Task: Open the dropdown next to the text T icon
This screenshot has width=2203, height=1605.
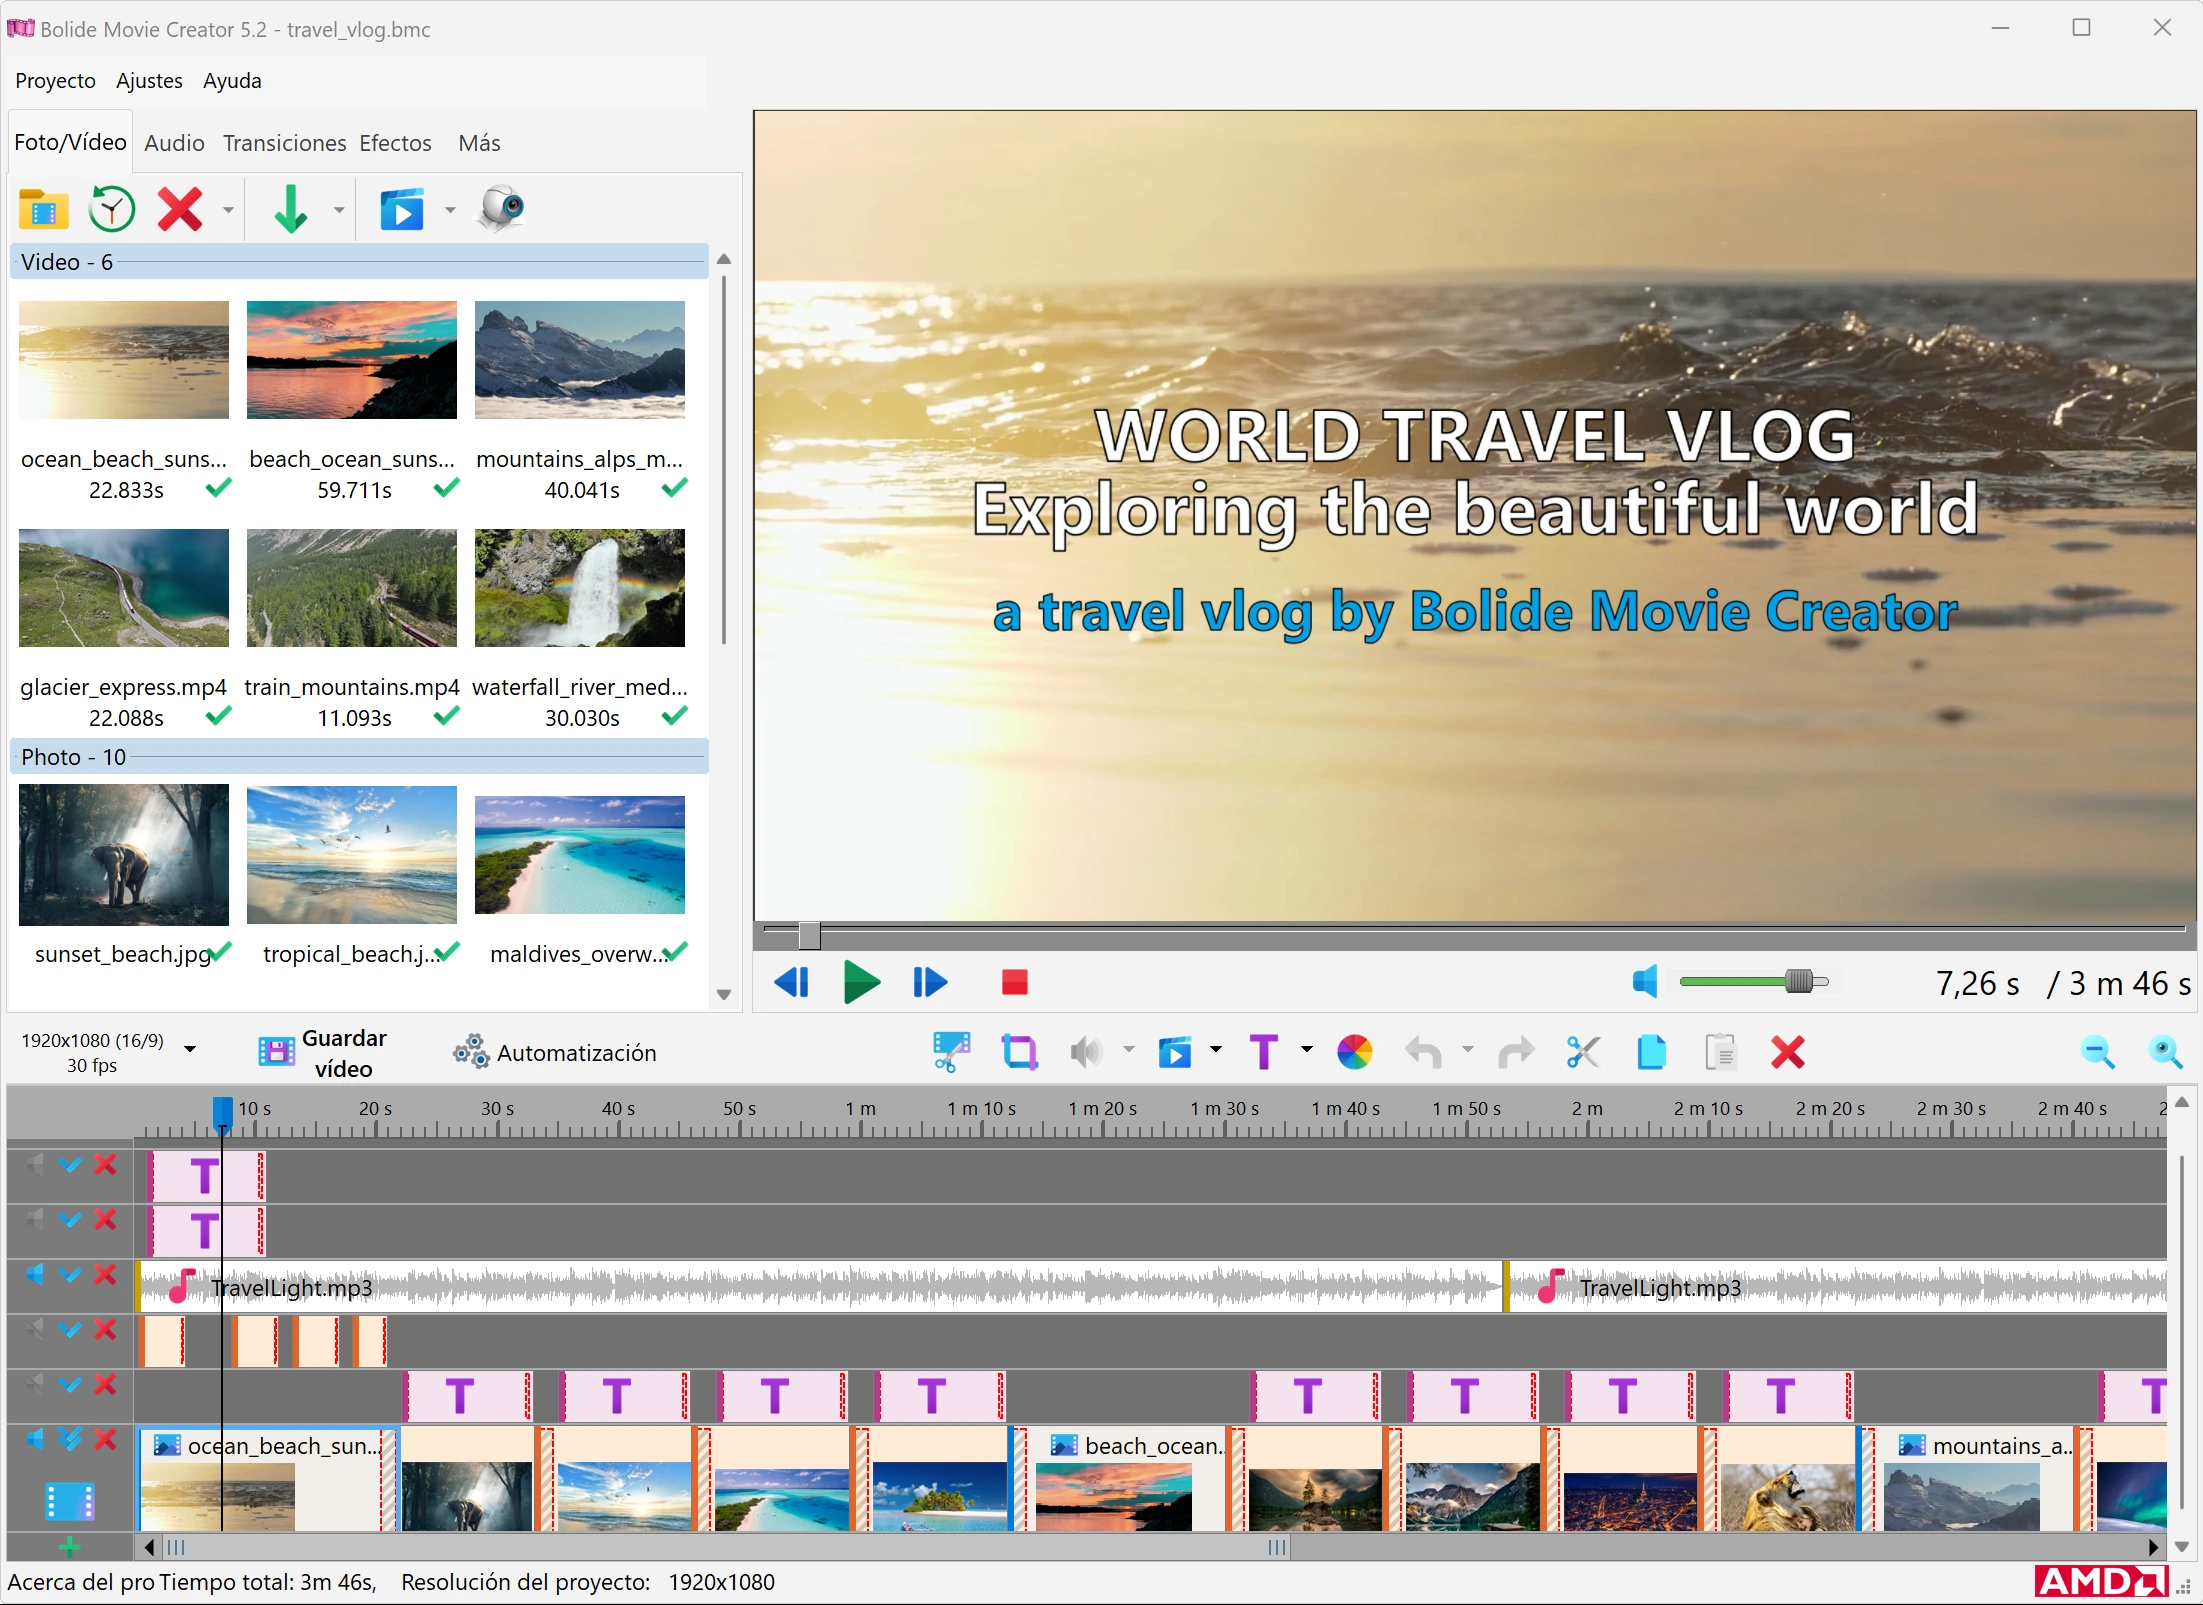Action: coord(1306,1050)
